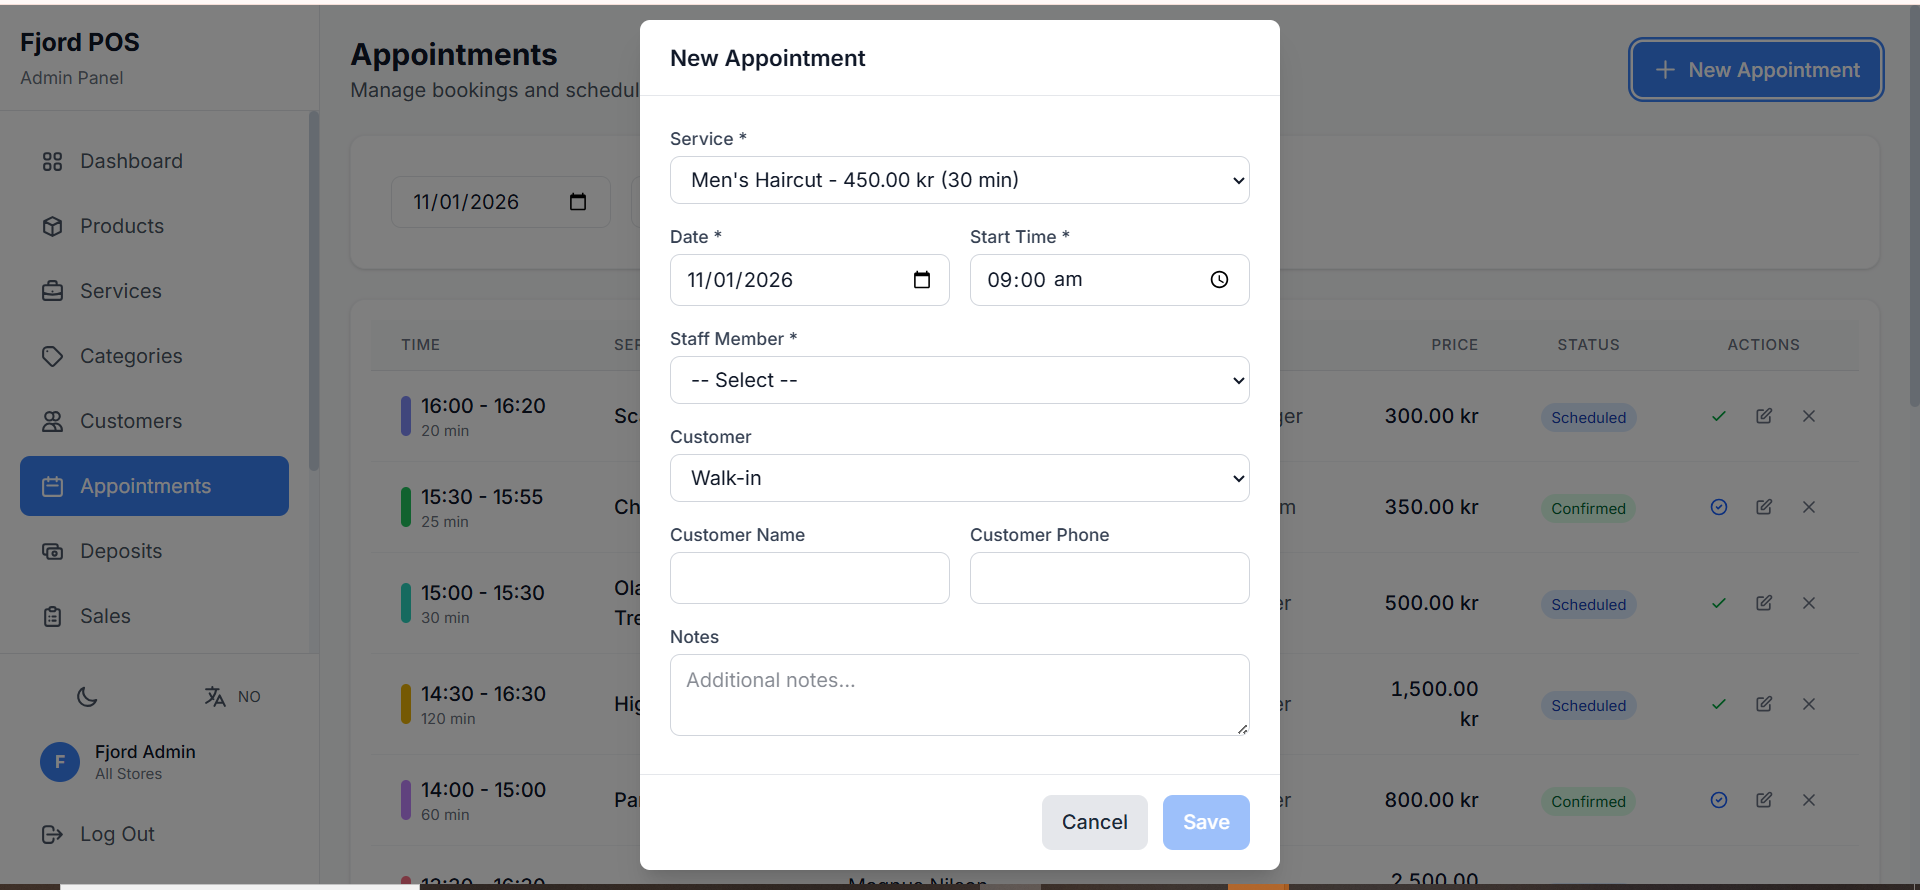The width and height of the screenshot is (1920, 890).
Task: Expand the Staff Member select list
Action: tap(959, 380)
